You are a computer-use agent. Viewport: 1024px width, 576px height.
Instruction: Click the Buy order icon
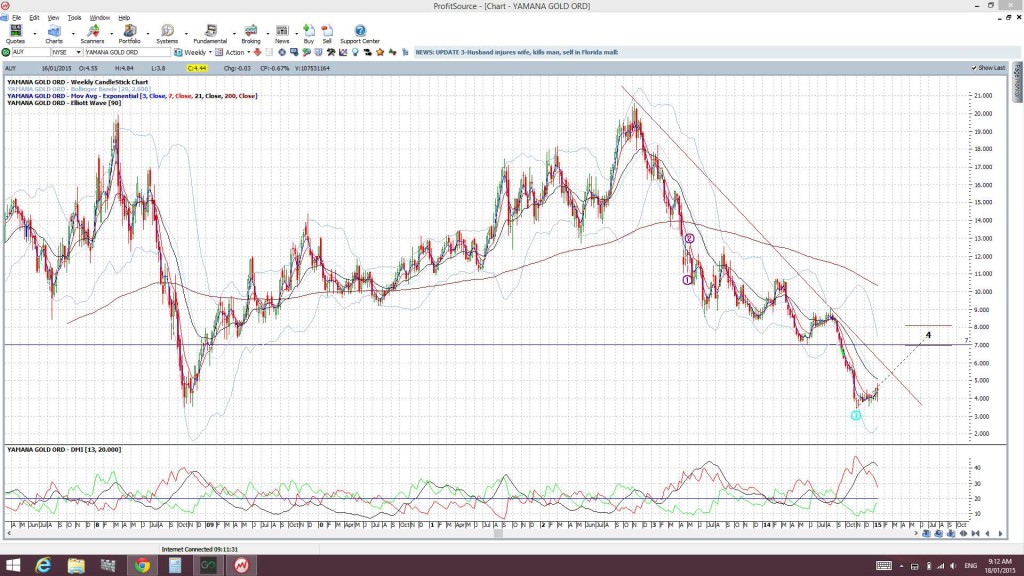pyautogui.click(x=309, y=34)
